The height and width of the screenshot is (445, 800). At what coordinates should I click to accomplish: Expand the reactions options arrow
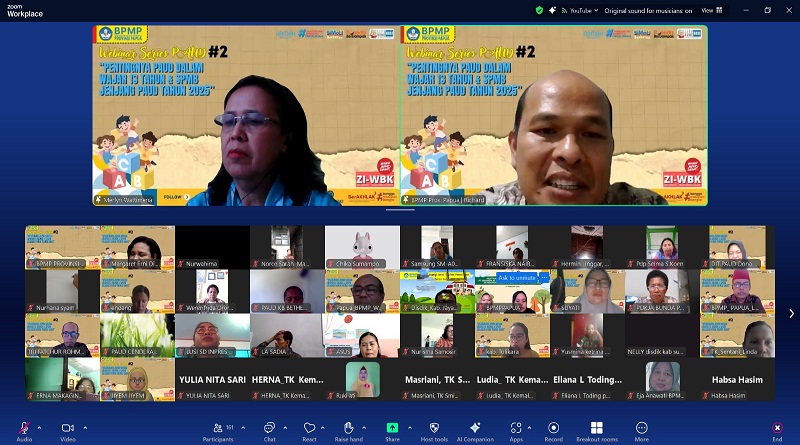tap(323, 428)
